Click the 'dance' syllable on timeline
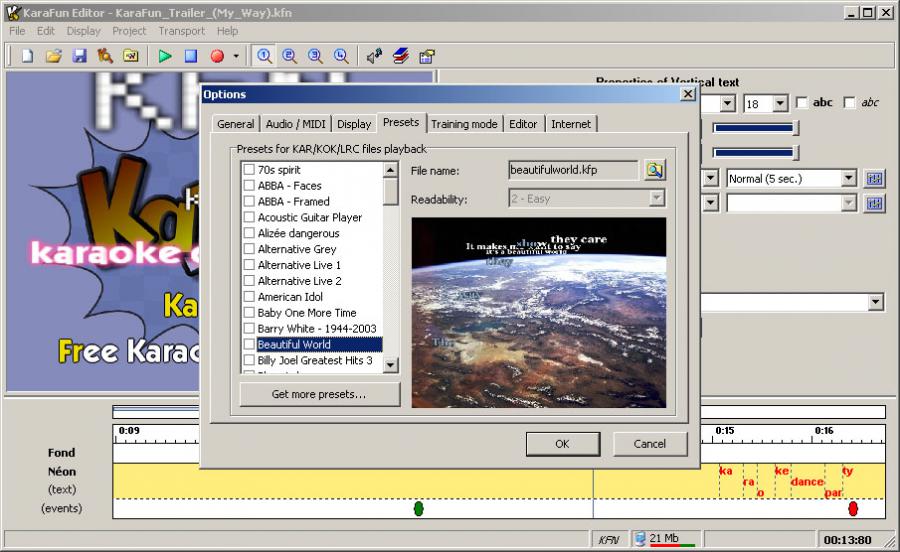This screenshot has width=900, height=552. click(807, 481)
